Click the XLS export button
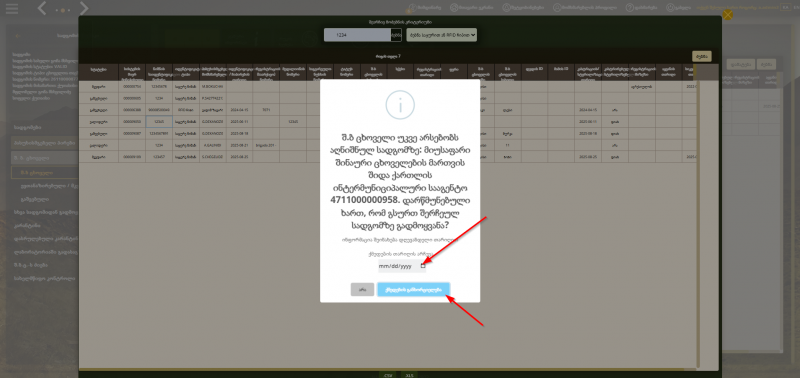 point(409,375)
